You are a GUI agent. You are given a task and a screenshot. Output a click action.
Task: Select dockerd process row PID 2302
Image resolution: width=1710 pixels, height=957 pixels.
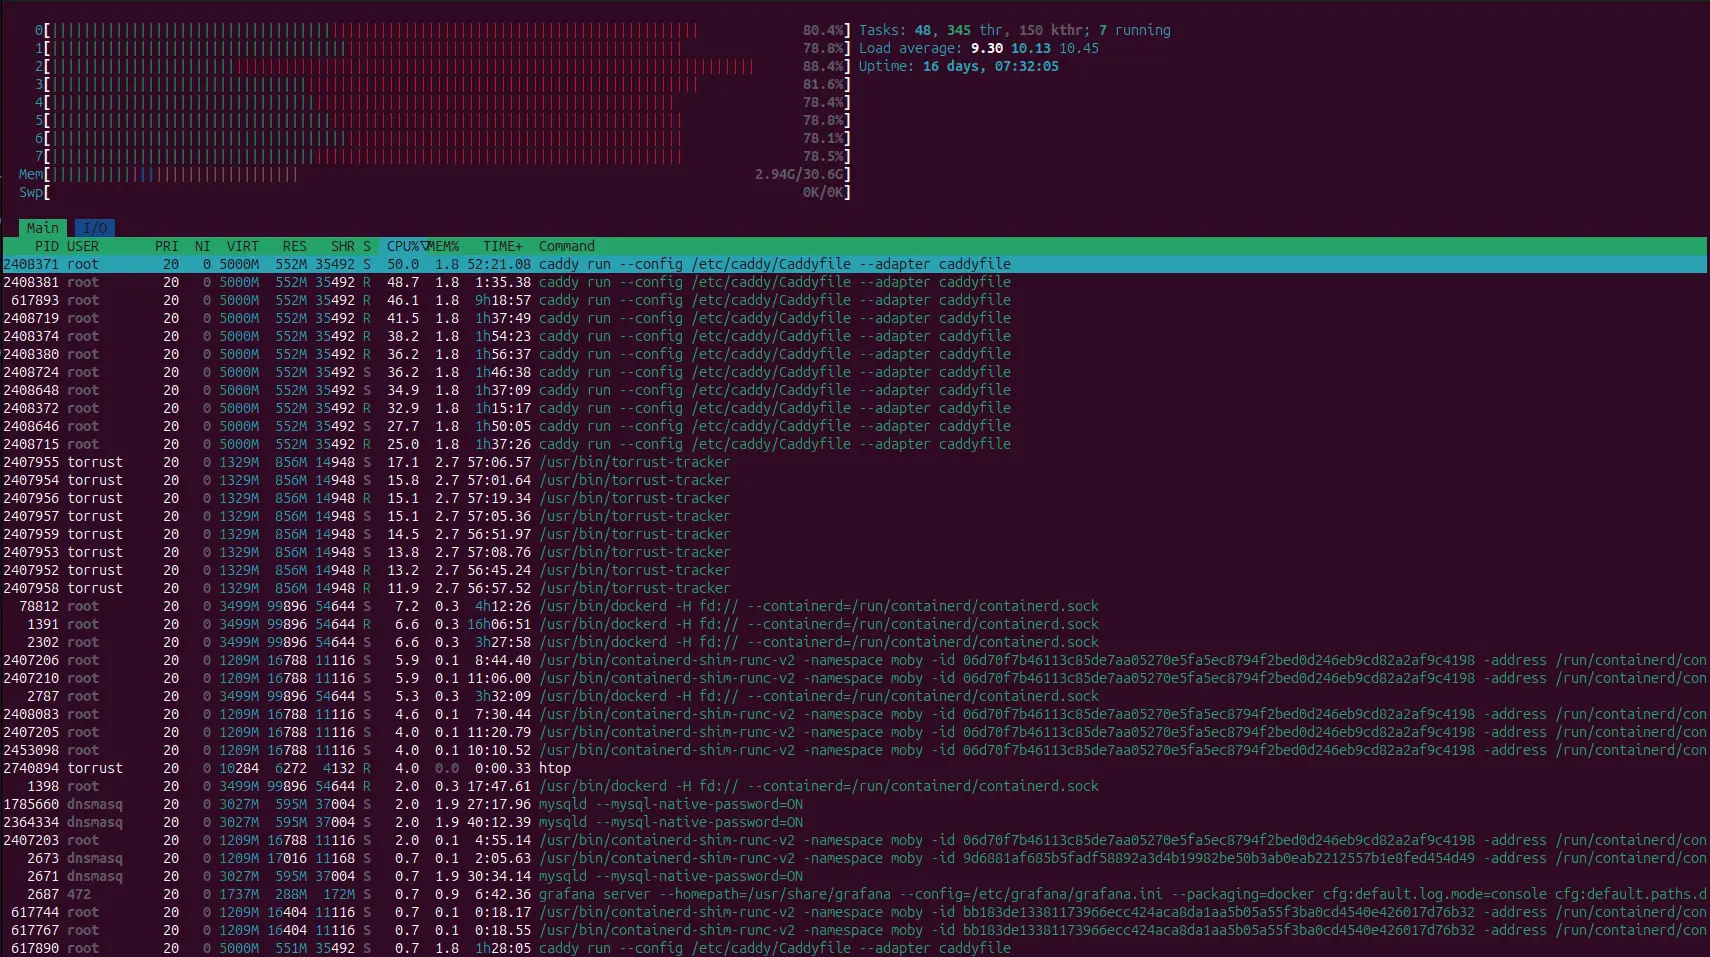(855, 642)
